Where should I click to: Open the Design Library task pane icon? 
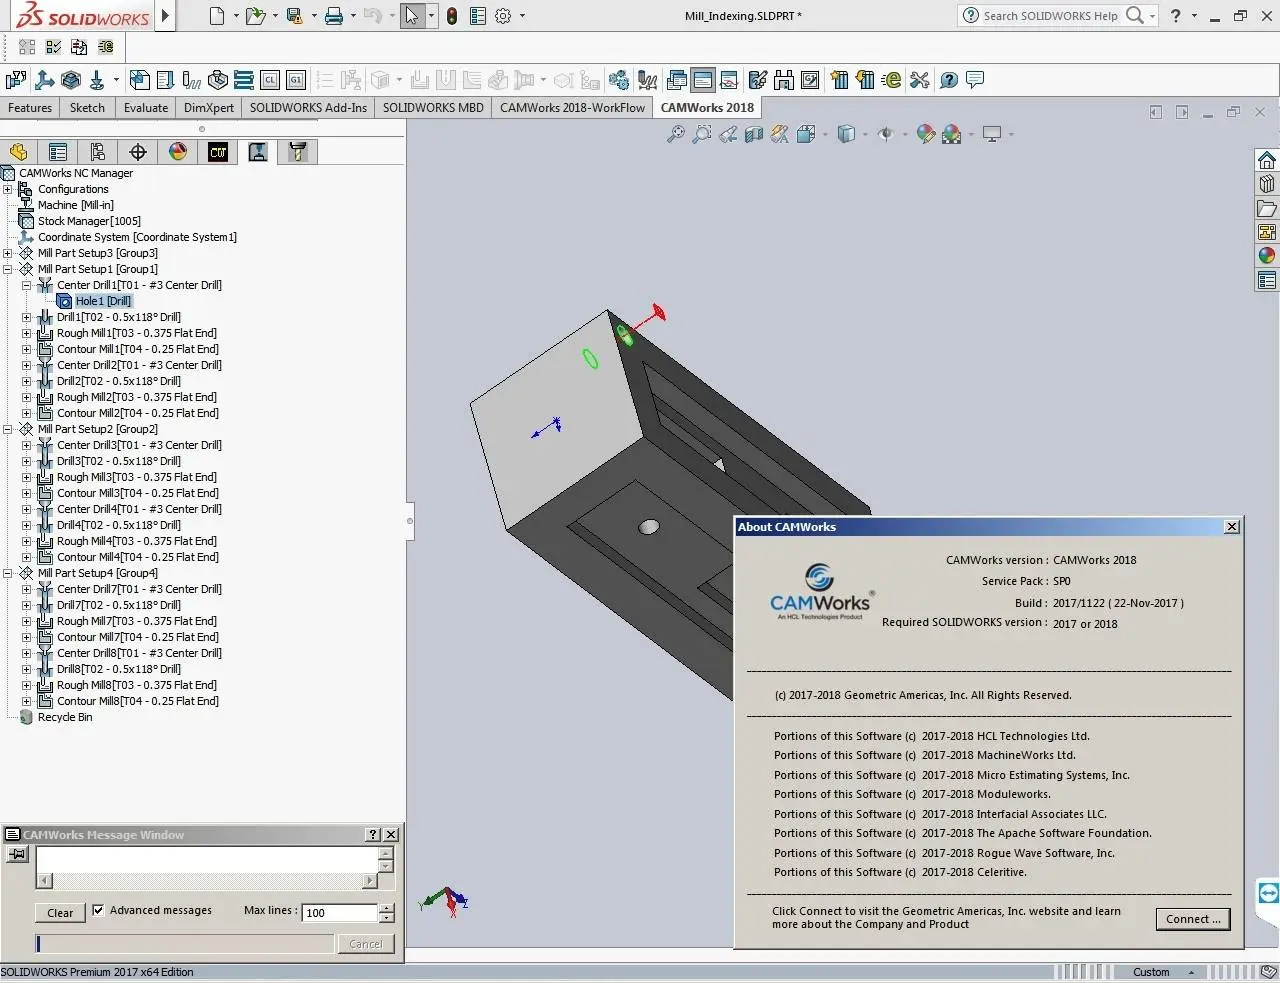[1267, 184]
